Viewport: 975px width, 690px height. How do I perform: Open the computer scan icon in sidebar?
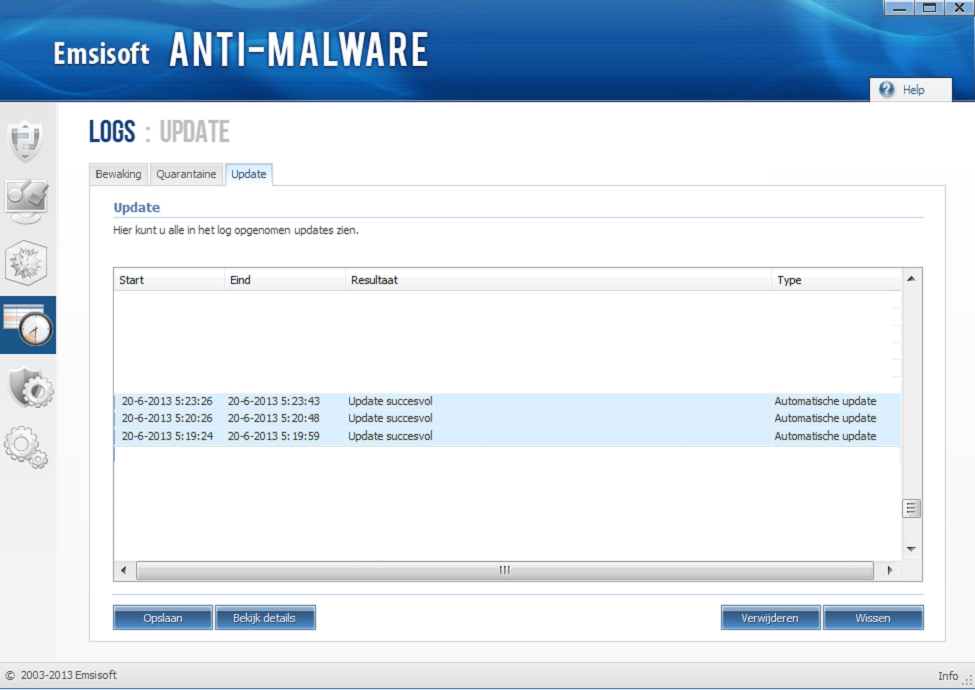pyautogui.click(x=26, y=201)
